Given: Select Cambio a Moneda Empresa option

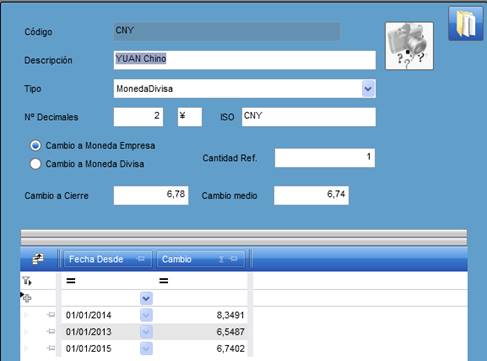Looking at the screenshot, I should (x=36, y=146).
